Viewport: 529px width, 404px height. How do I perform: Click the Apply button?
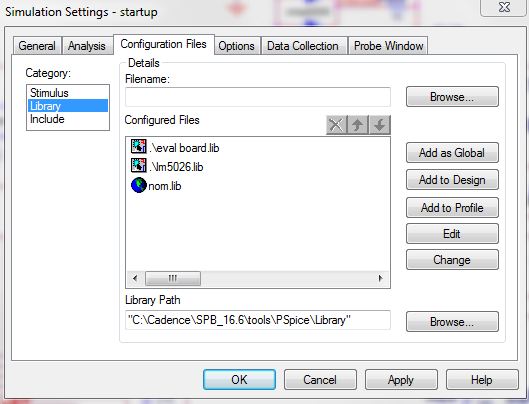[401, 379]
